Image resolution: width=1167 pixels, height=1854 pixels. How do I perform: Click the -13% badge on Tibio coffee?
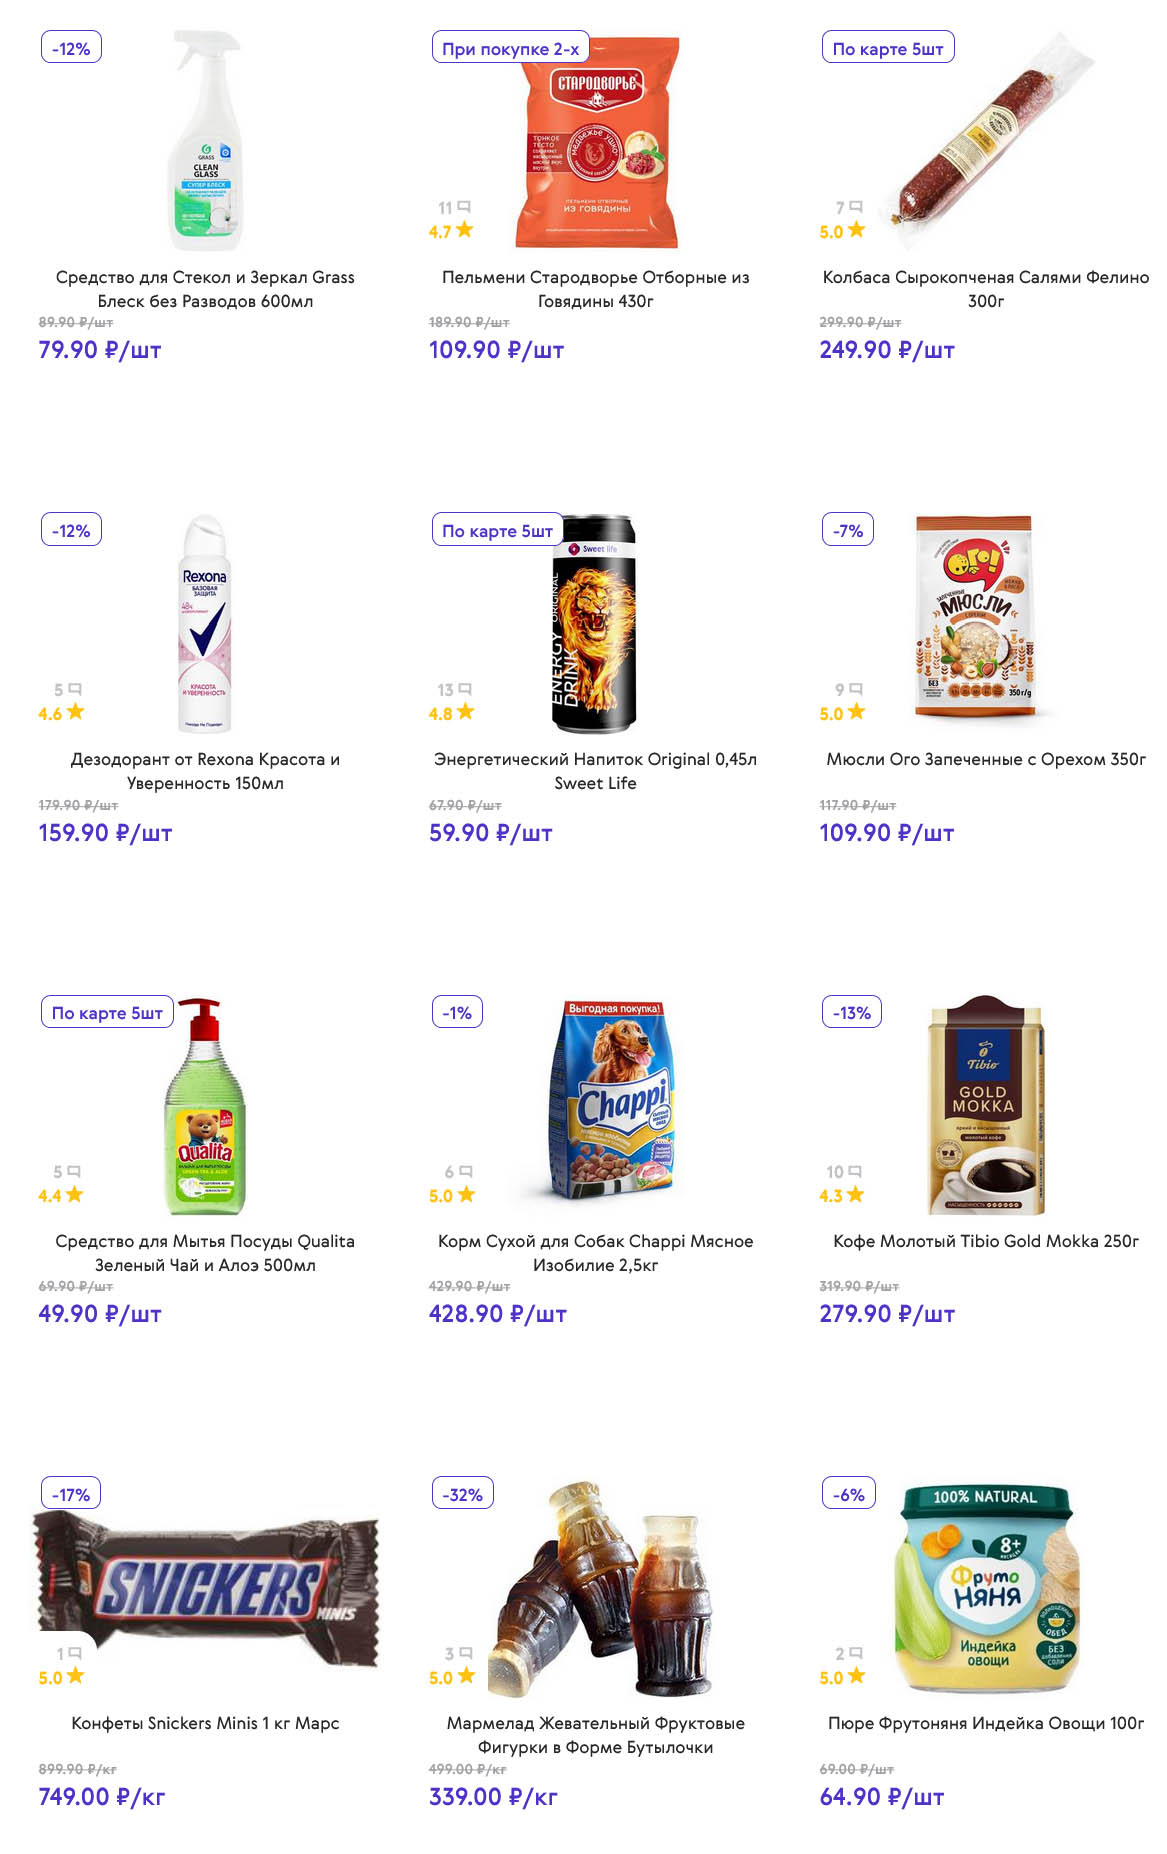851,1012
